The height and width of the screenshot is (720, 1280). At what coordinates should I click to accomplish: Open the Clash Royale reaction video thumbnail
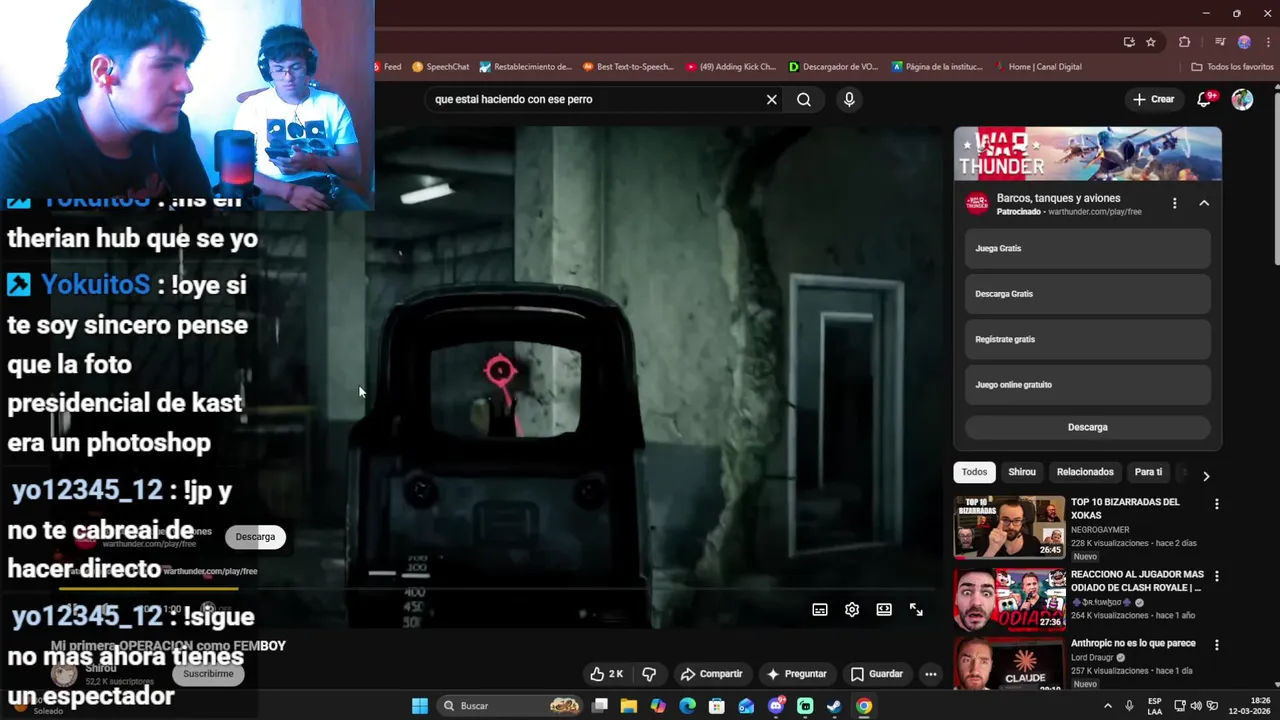point(1009,600)
